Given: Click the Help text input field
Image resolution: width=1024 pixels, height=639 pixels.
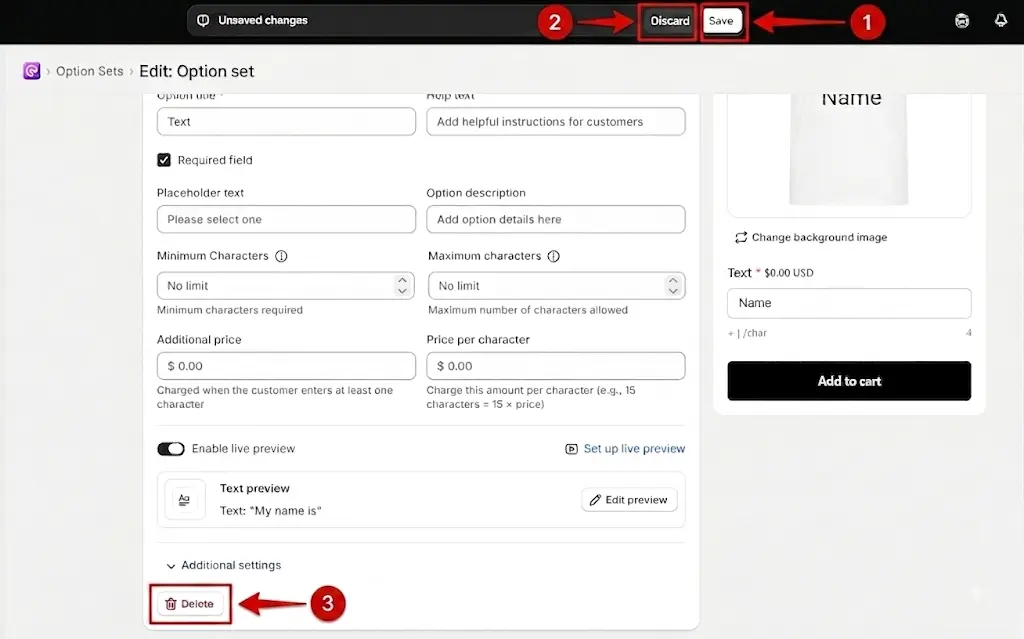Looking at the screenshot, I should pos(556,122).
